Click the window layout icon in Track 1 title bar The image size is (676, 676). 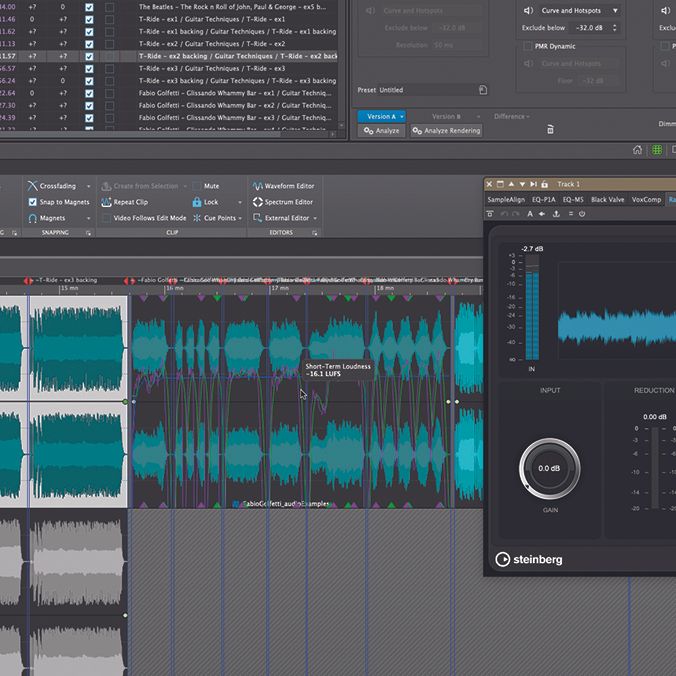(500, 184)
